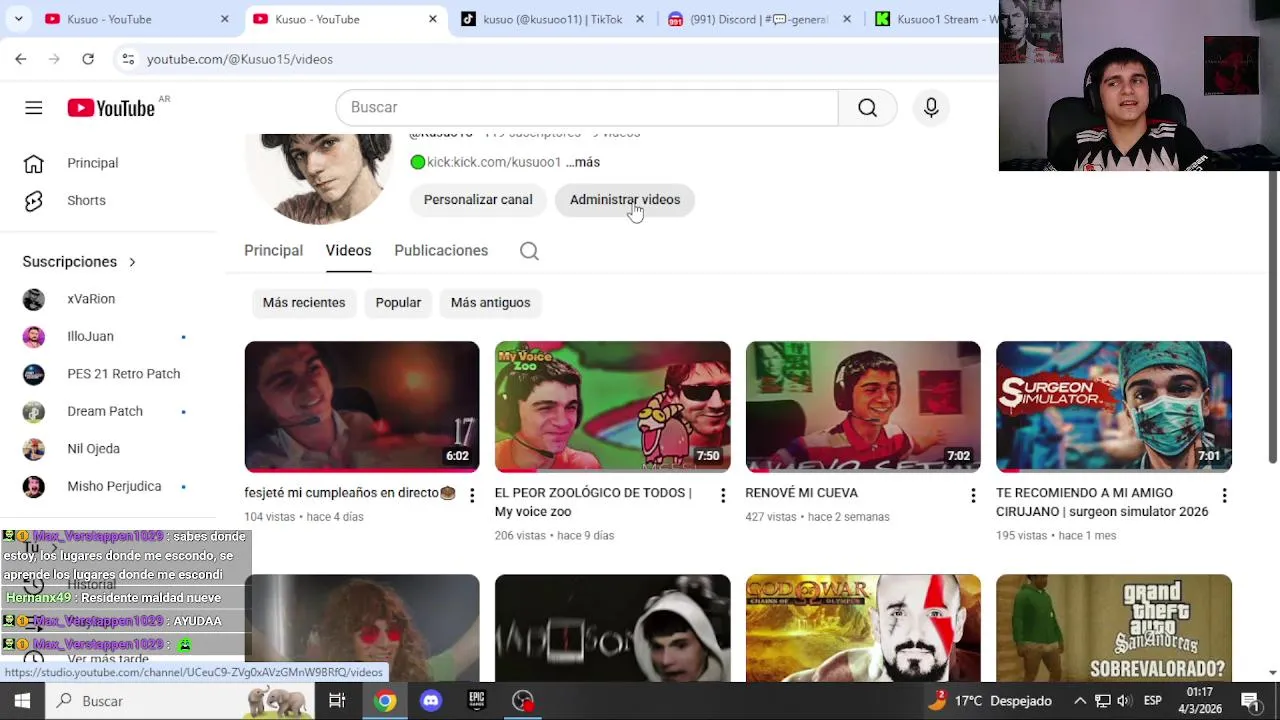Open Windows Start menu

(x=22, y=701)
